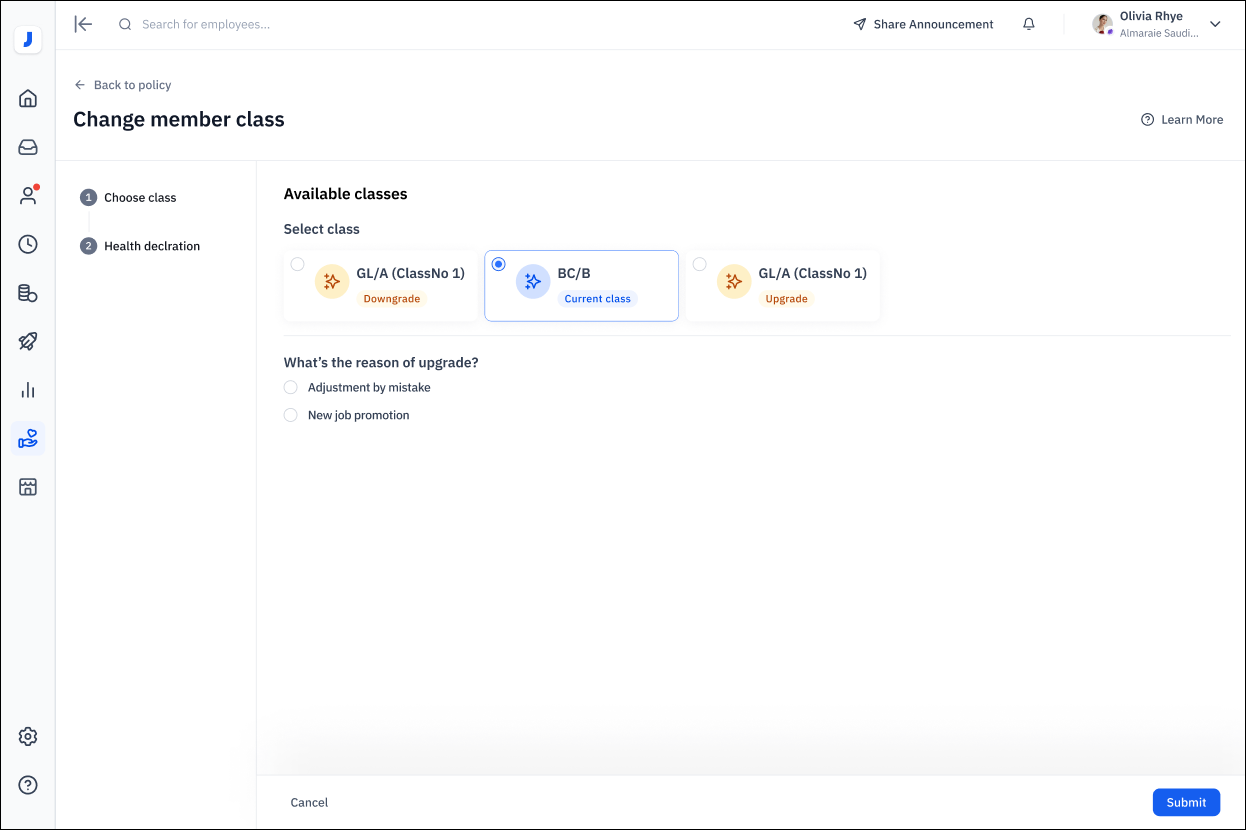Open Settings gear in sidebar

(x=28, y=737)
